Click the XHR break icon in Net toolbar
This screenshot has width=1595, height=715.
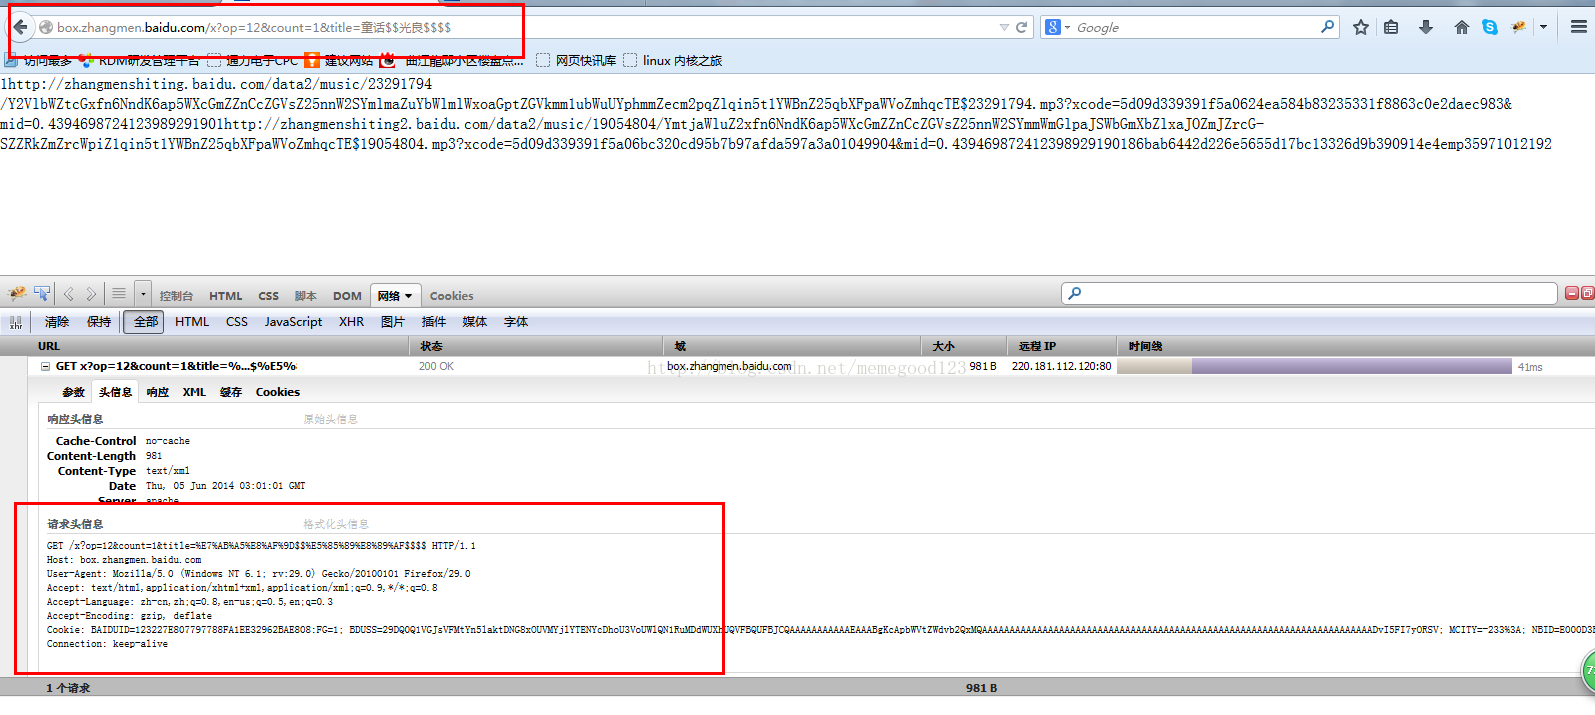point(16,322)
